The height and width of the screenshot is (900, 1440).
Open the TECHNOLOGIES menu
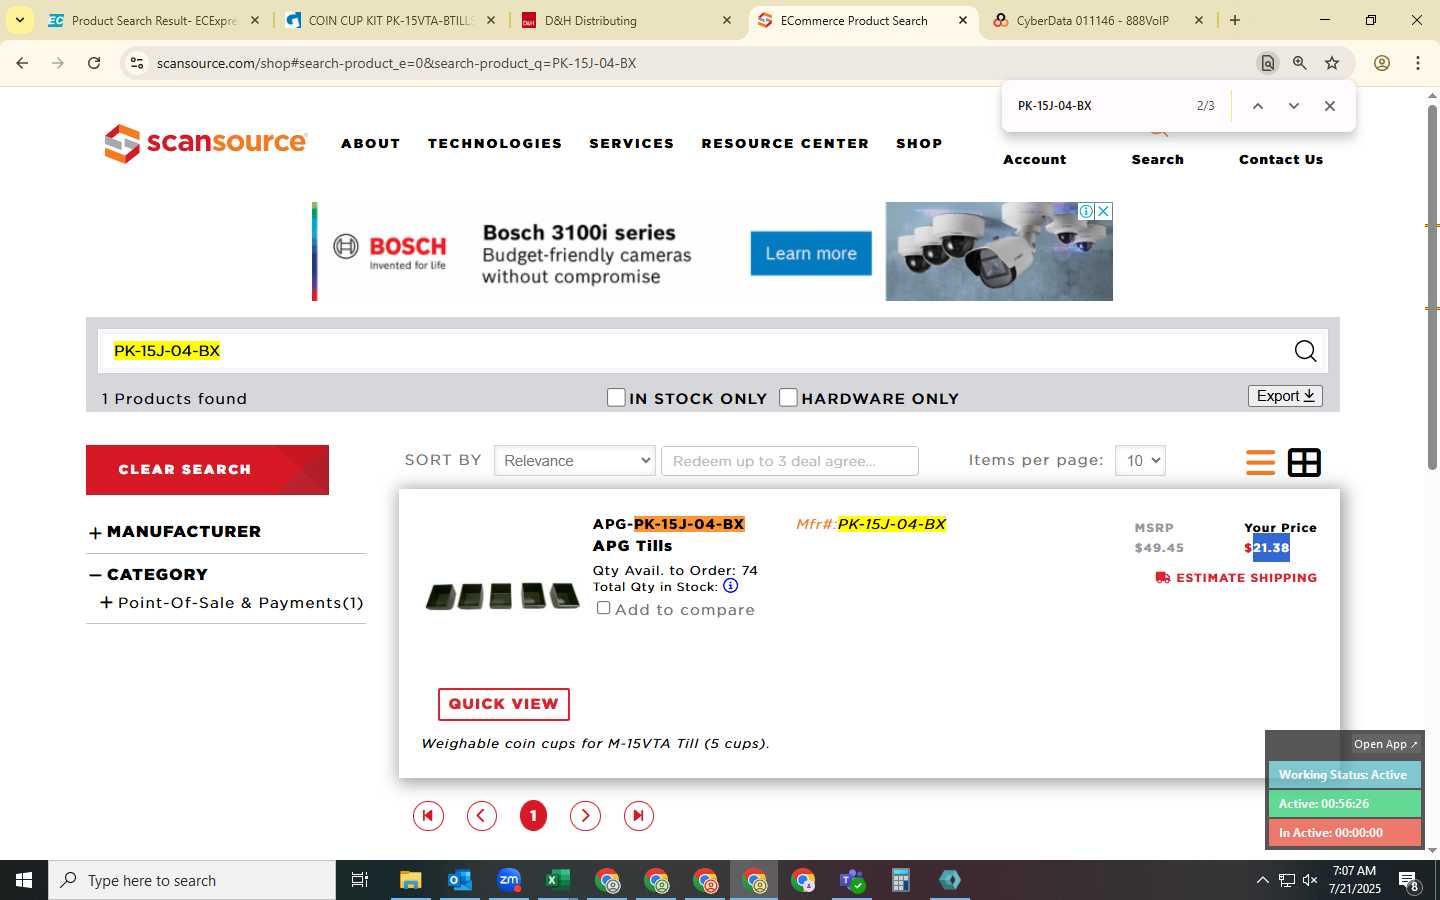[x=495, y=144]
